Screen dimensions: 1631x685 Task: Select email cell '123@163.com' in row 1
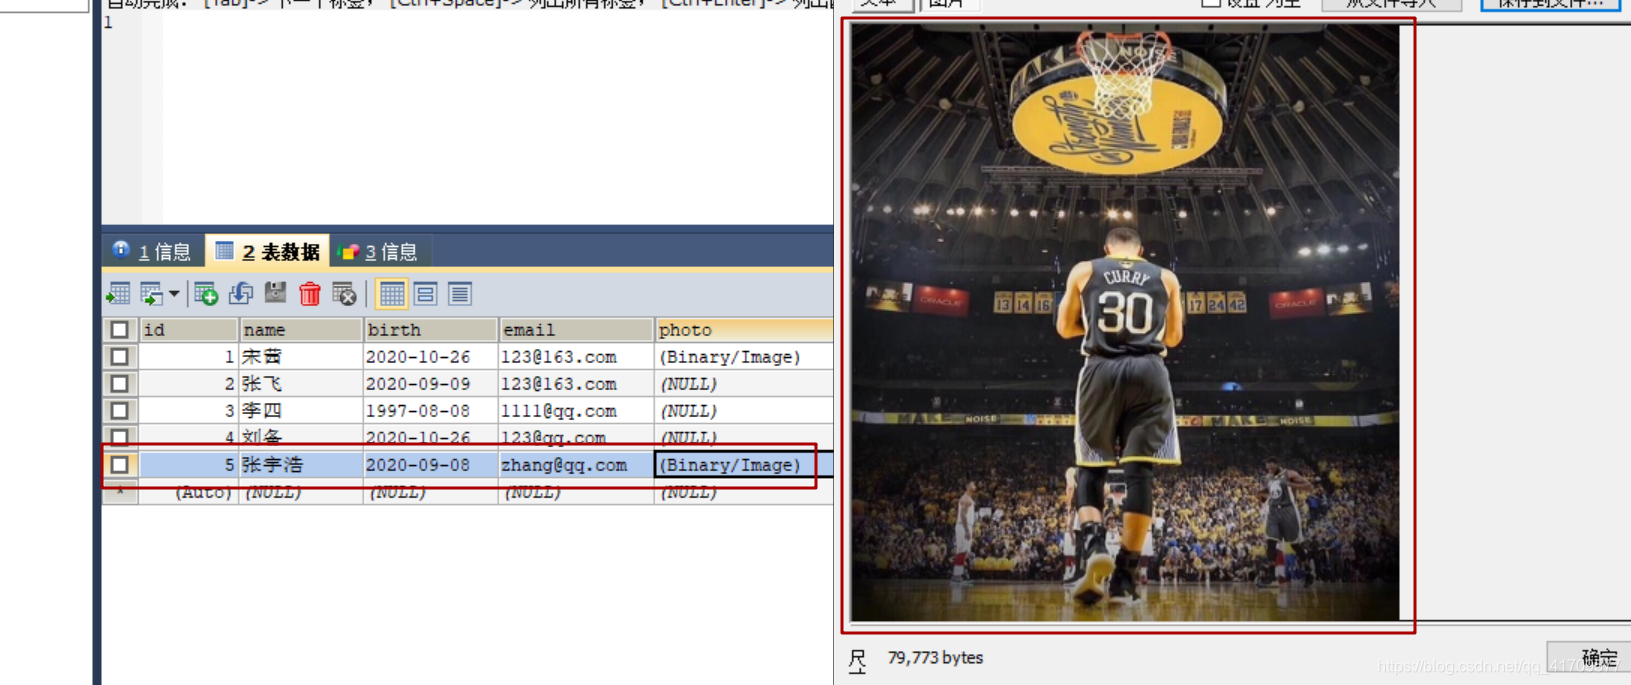click(x=576, y=357)
